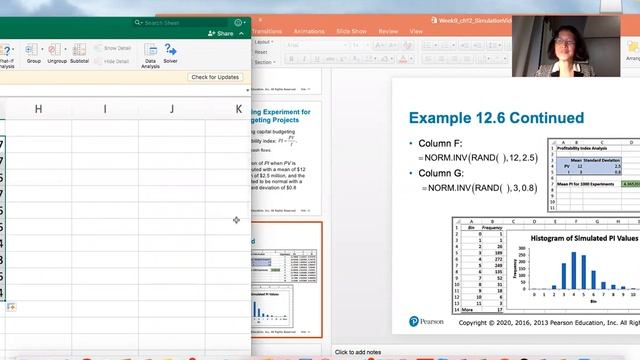Screen dimensions: 640x360
Task: Open the font color dropdown arrow in PowerPoint
Action: 411,60
